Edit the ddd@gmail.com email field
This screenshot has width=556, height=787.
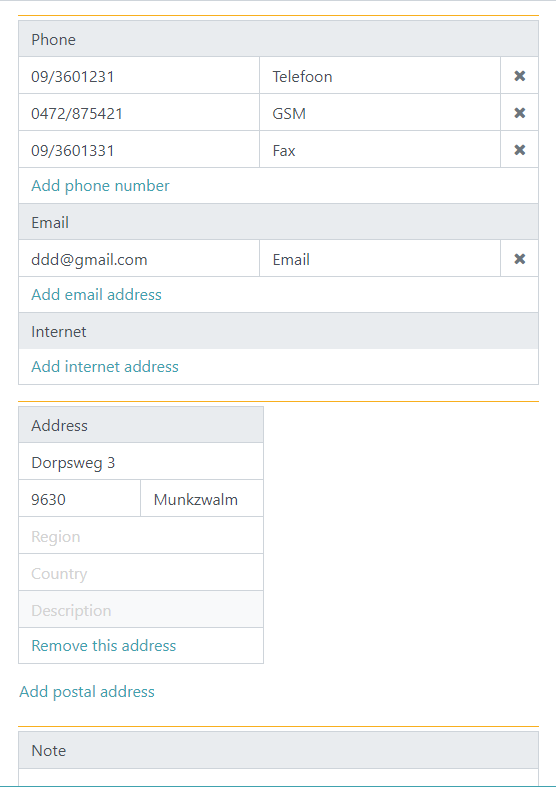pos(139,259)
